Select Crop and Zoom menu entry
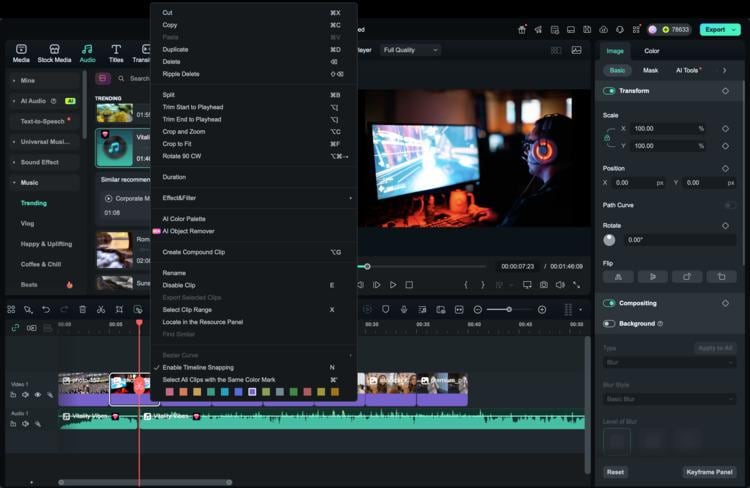 tap(254, 132)
